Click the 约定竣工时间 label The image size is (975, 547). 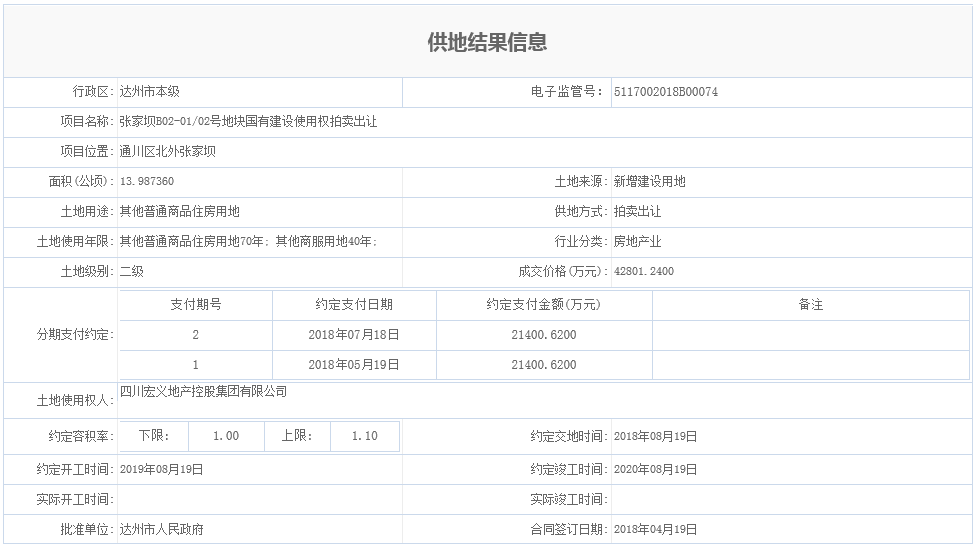[x=570, y=469]
